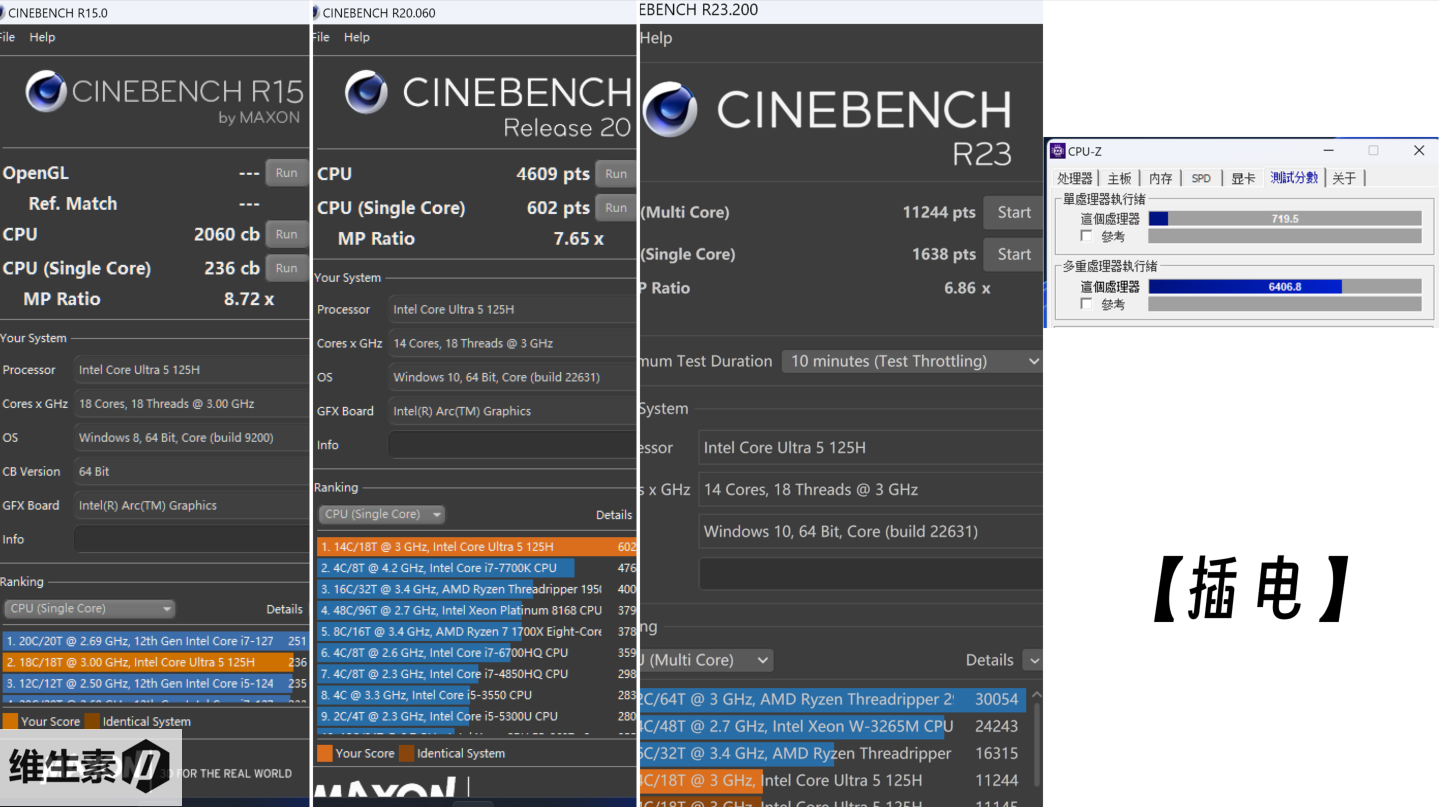Open the R15 ranking CPU (Single Core) dropdown
1439x807 pixels.
[90, 609]
